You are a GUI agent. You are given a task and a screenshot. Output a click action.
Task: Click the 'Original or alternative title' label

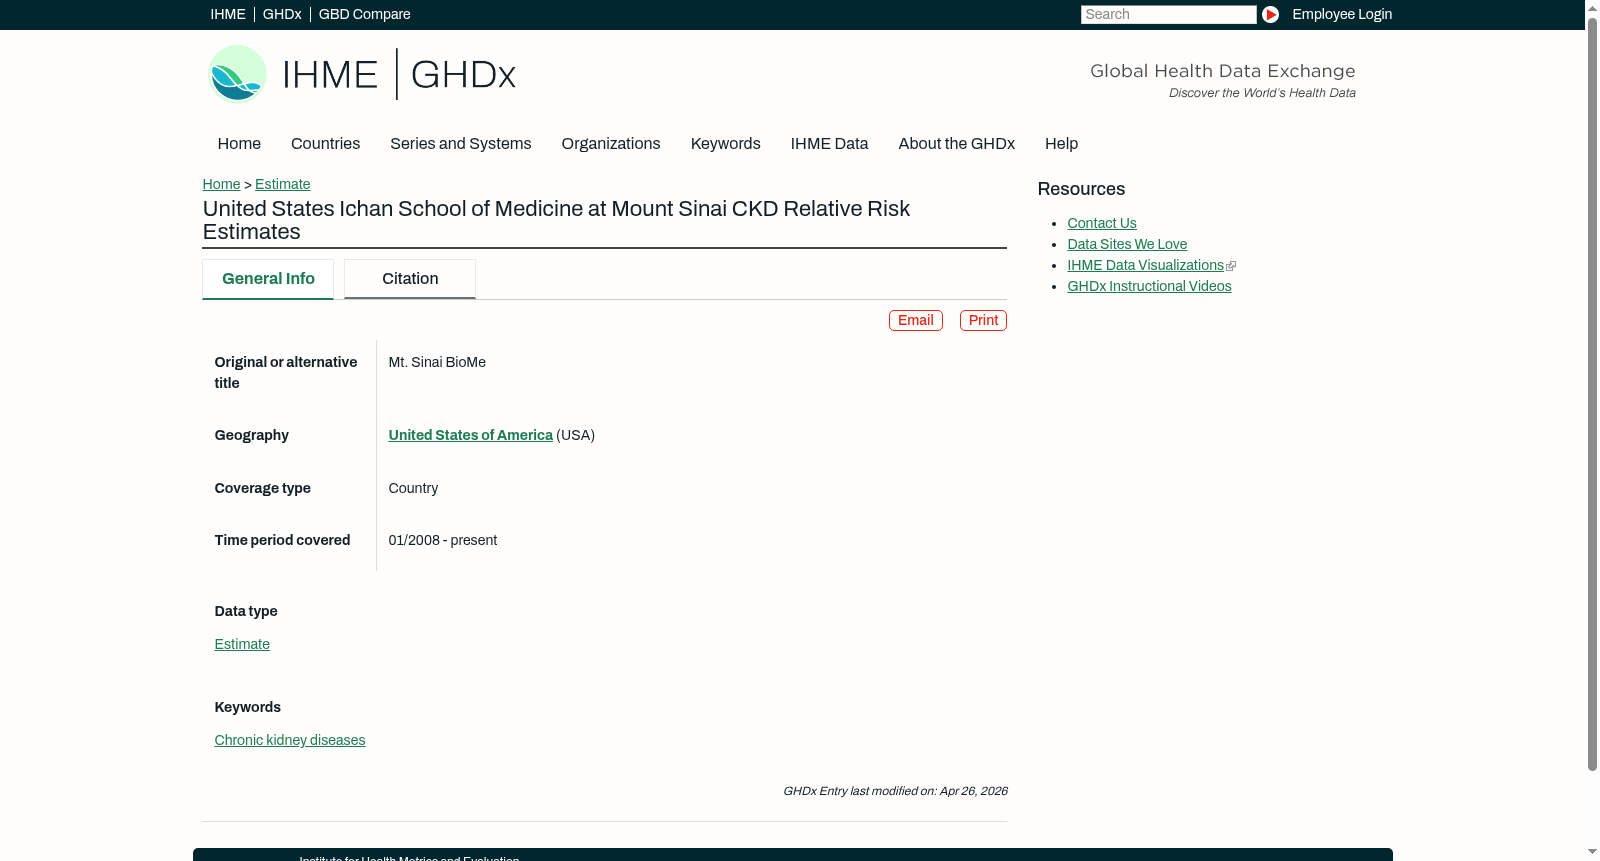pos(286,372)
